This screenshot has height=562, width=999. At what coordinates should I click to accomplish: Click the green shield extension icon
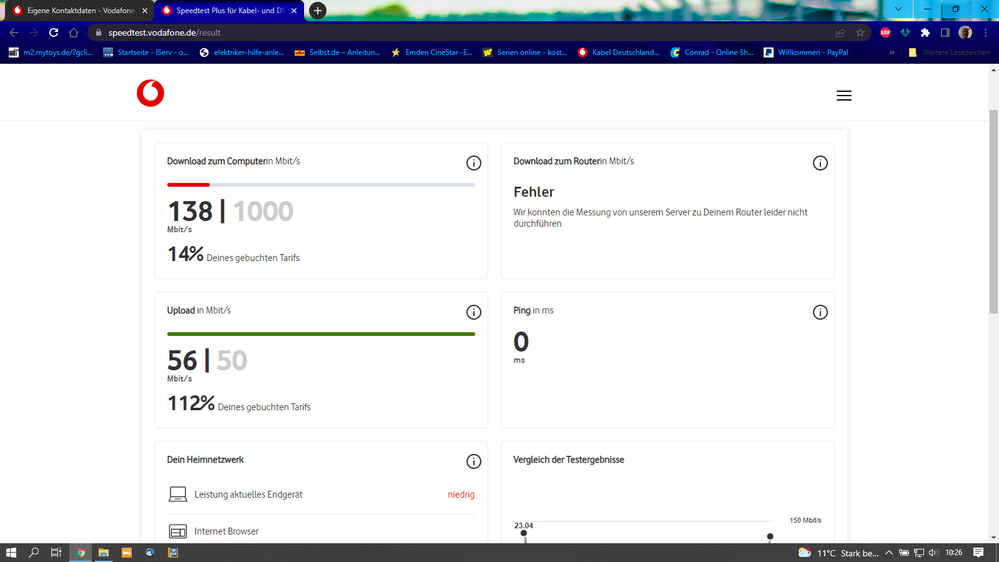(x=905, y=32)
